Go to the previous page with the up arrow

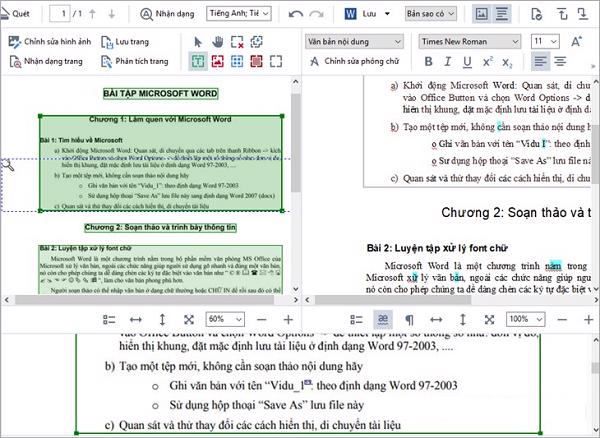[92, 14]
